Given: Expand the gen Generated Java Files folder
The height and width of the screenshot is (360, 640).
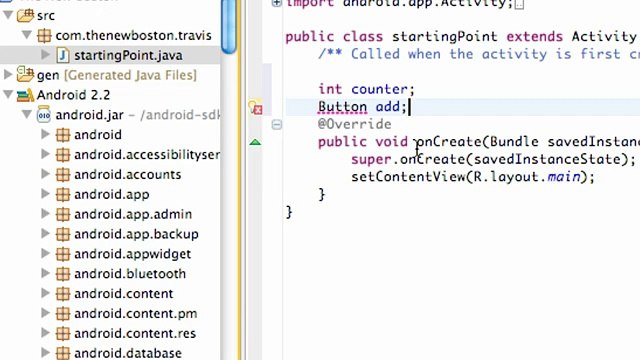Looking at the screenshot, I should 8,75.
